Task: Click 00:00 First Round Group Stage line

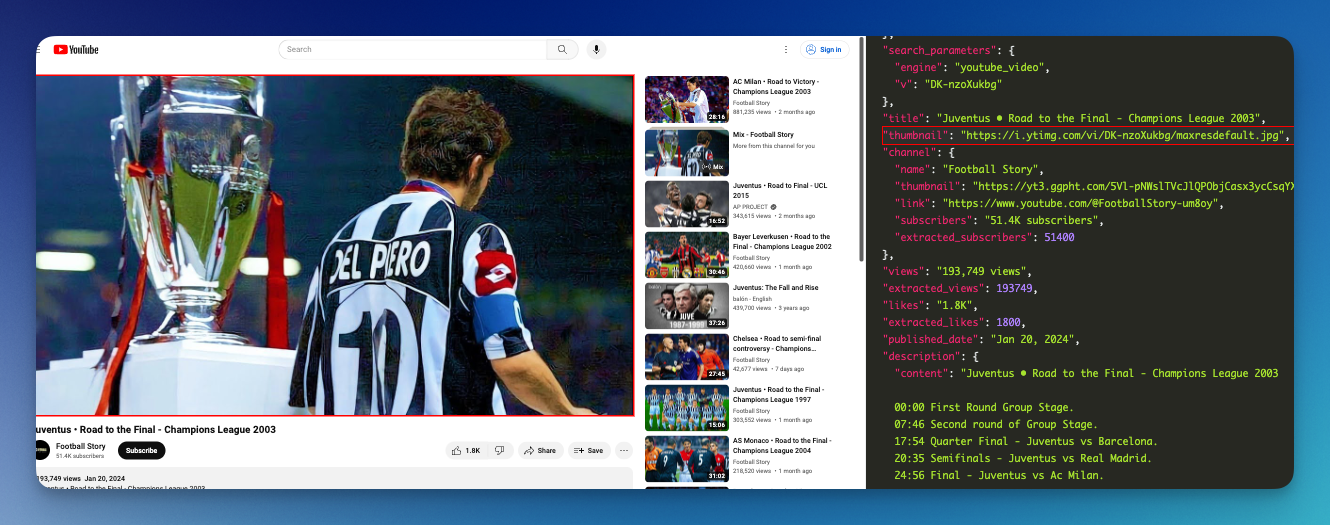Action: click(984, 407)
